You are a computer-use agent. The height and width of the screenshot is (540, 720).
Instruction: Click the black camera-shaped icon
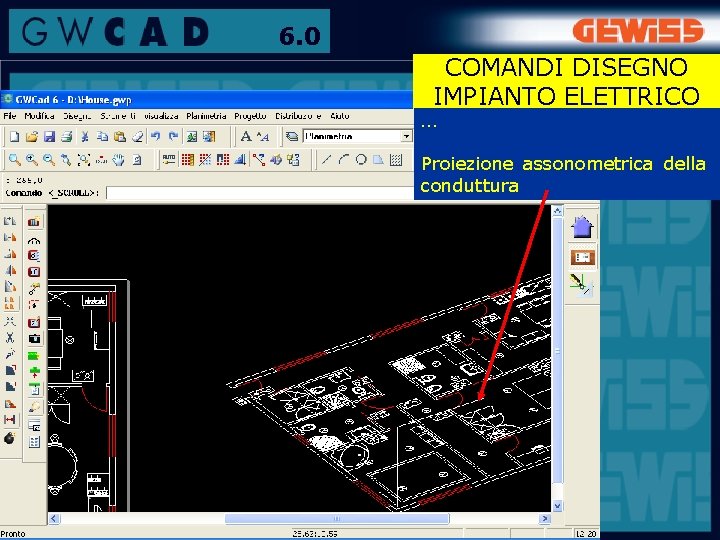click(x=34, y=339)
